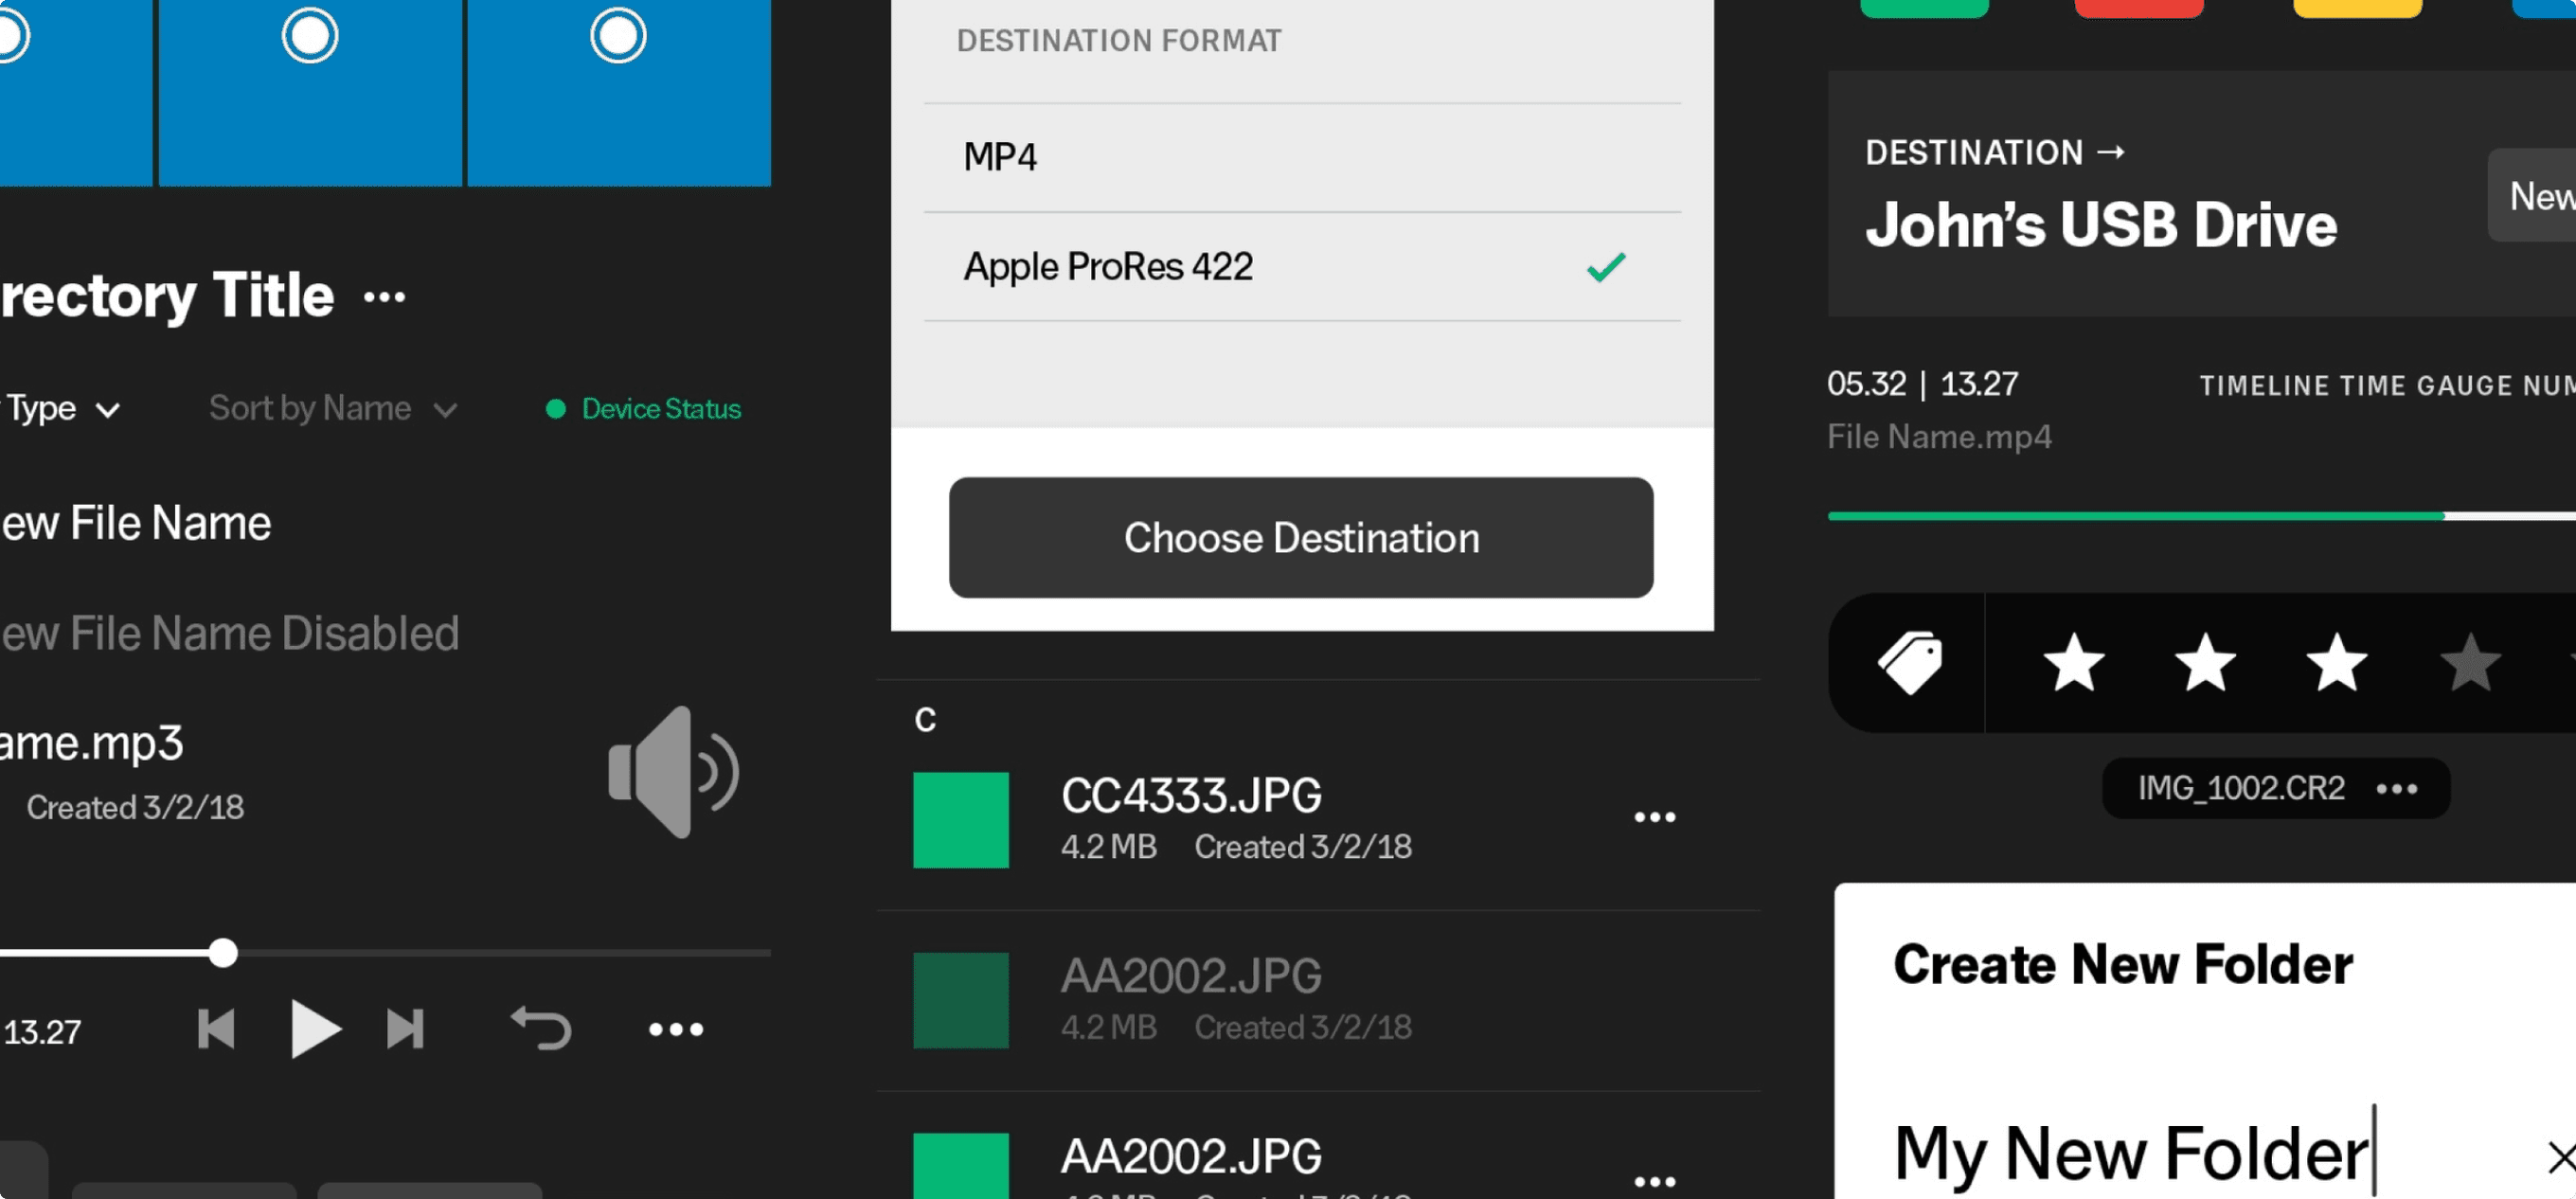Image resolution: width=2576 pixels, height=1199 pixels.
Task: Skip to the next track
Action: point(404,1029)
